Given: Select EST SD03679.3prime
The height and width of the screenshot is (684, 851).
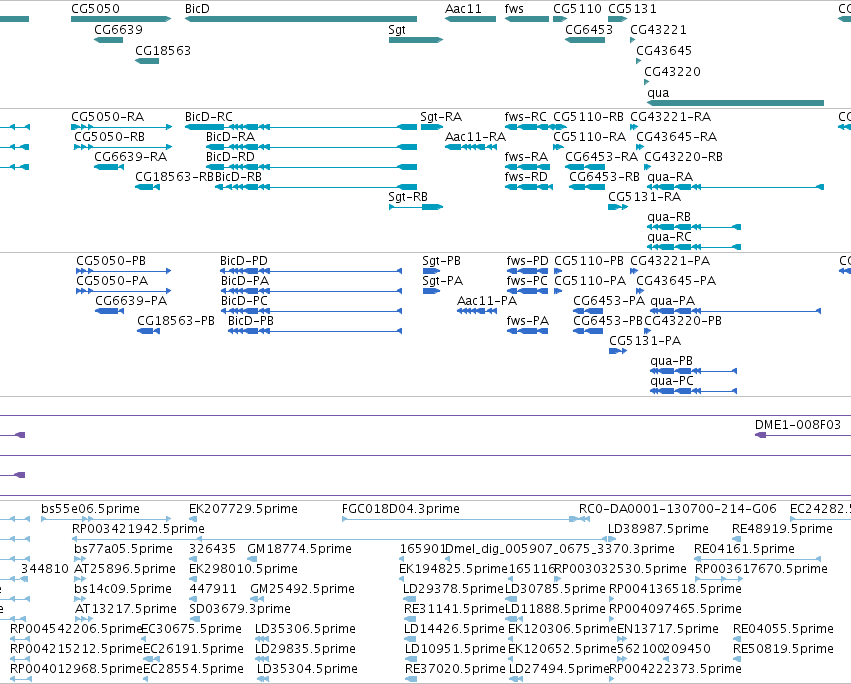Looking at the screenshot, I should point(194,619).
